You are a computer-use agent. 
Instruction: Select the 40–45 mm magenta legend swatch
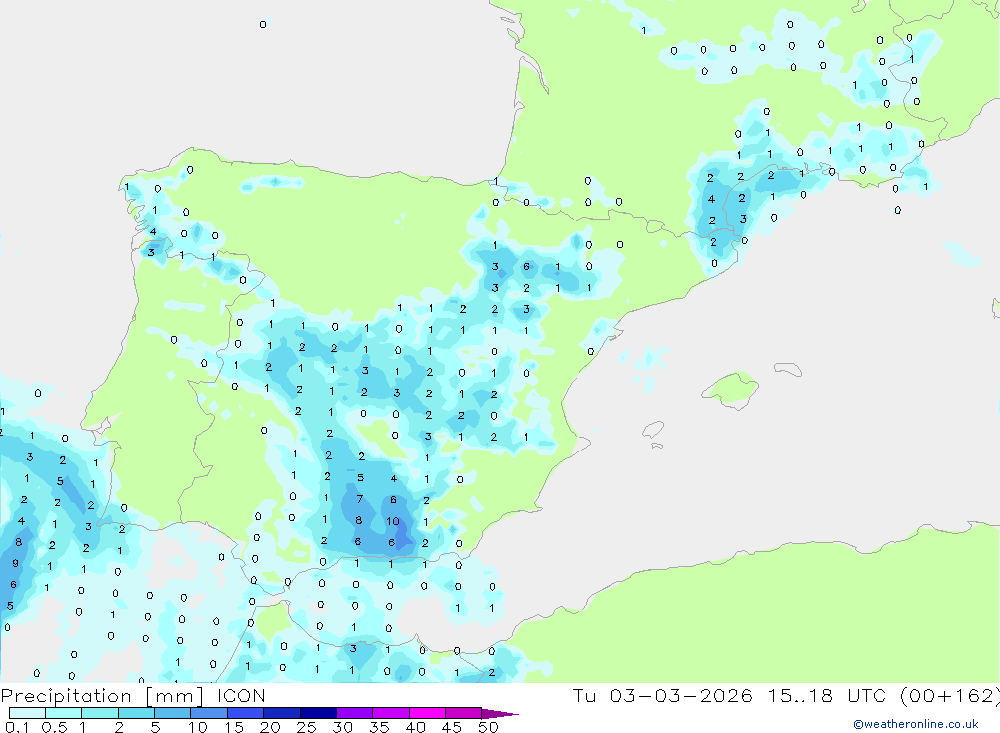click(x=427, y=713)
